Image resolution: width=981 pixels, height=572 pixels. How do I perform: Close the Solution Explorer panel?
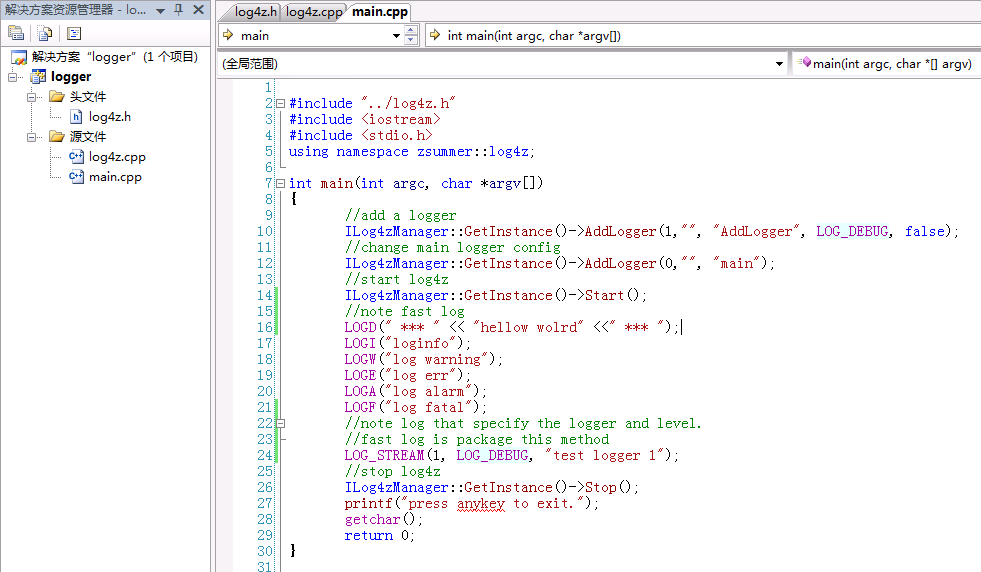(197, 10)
